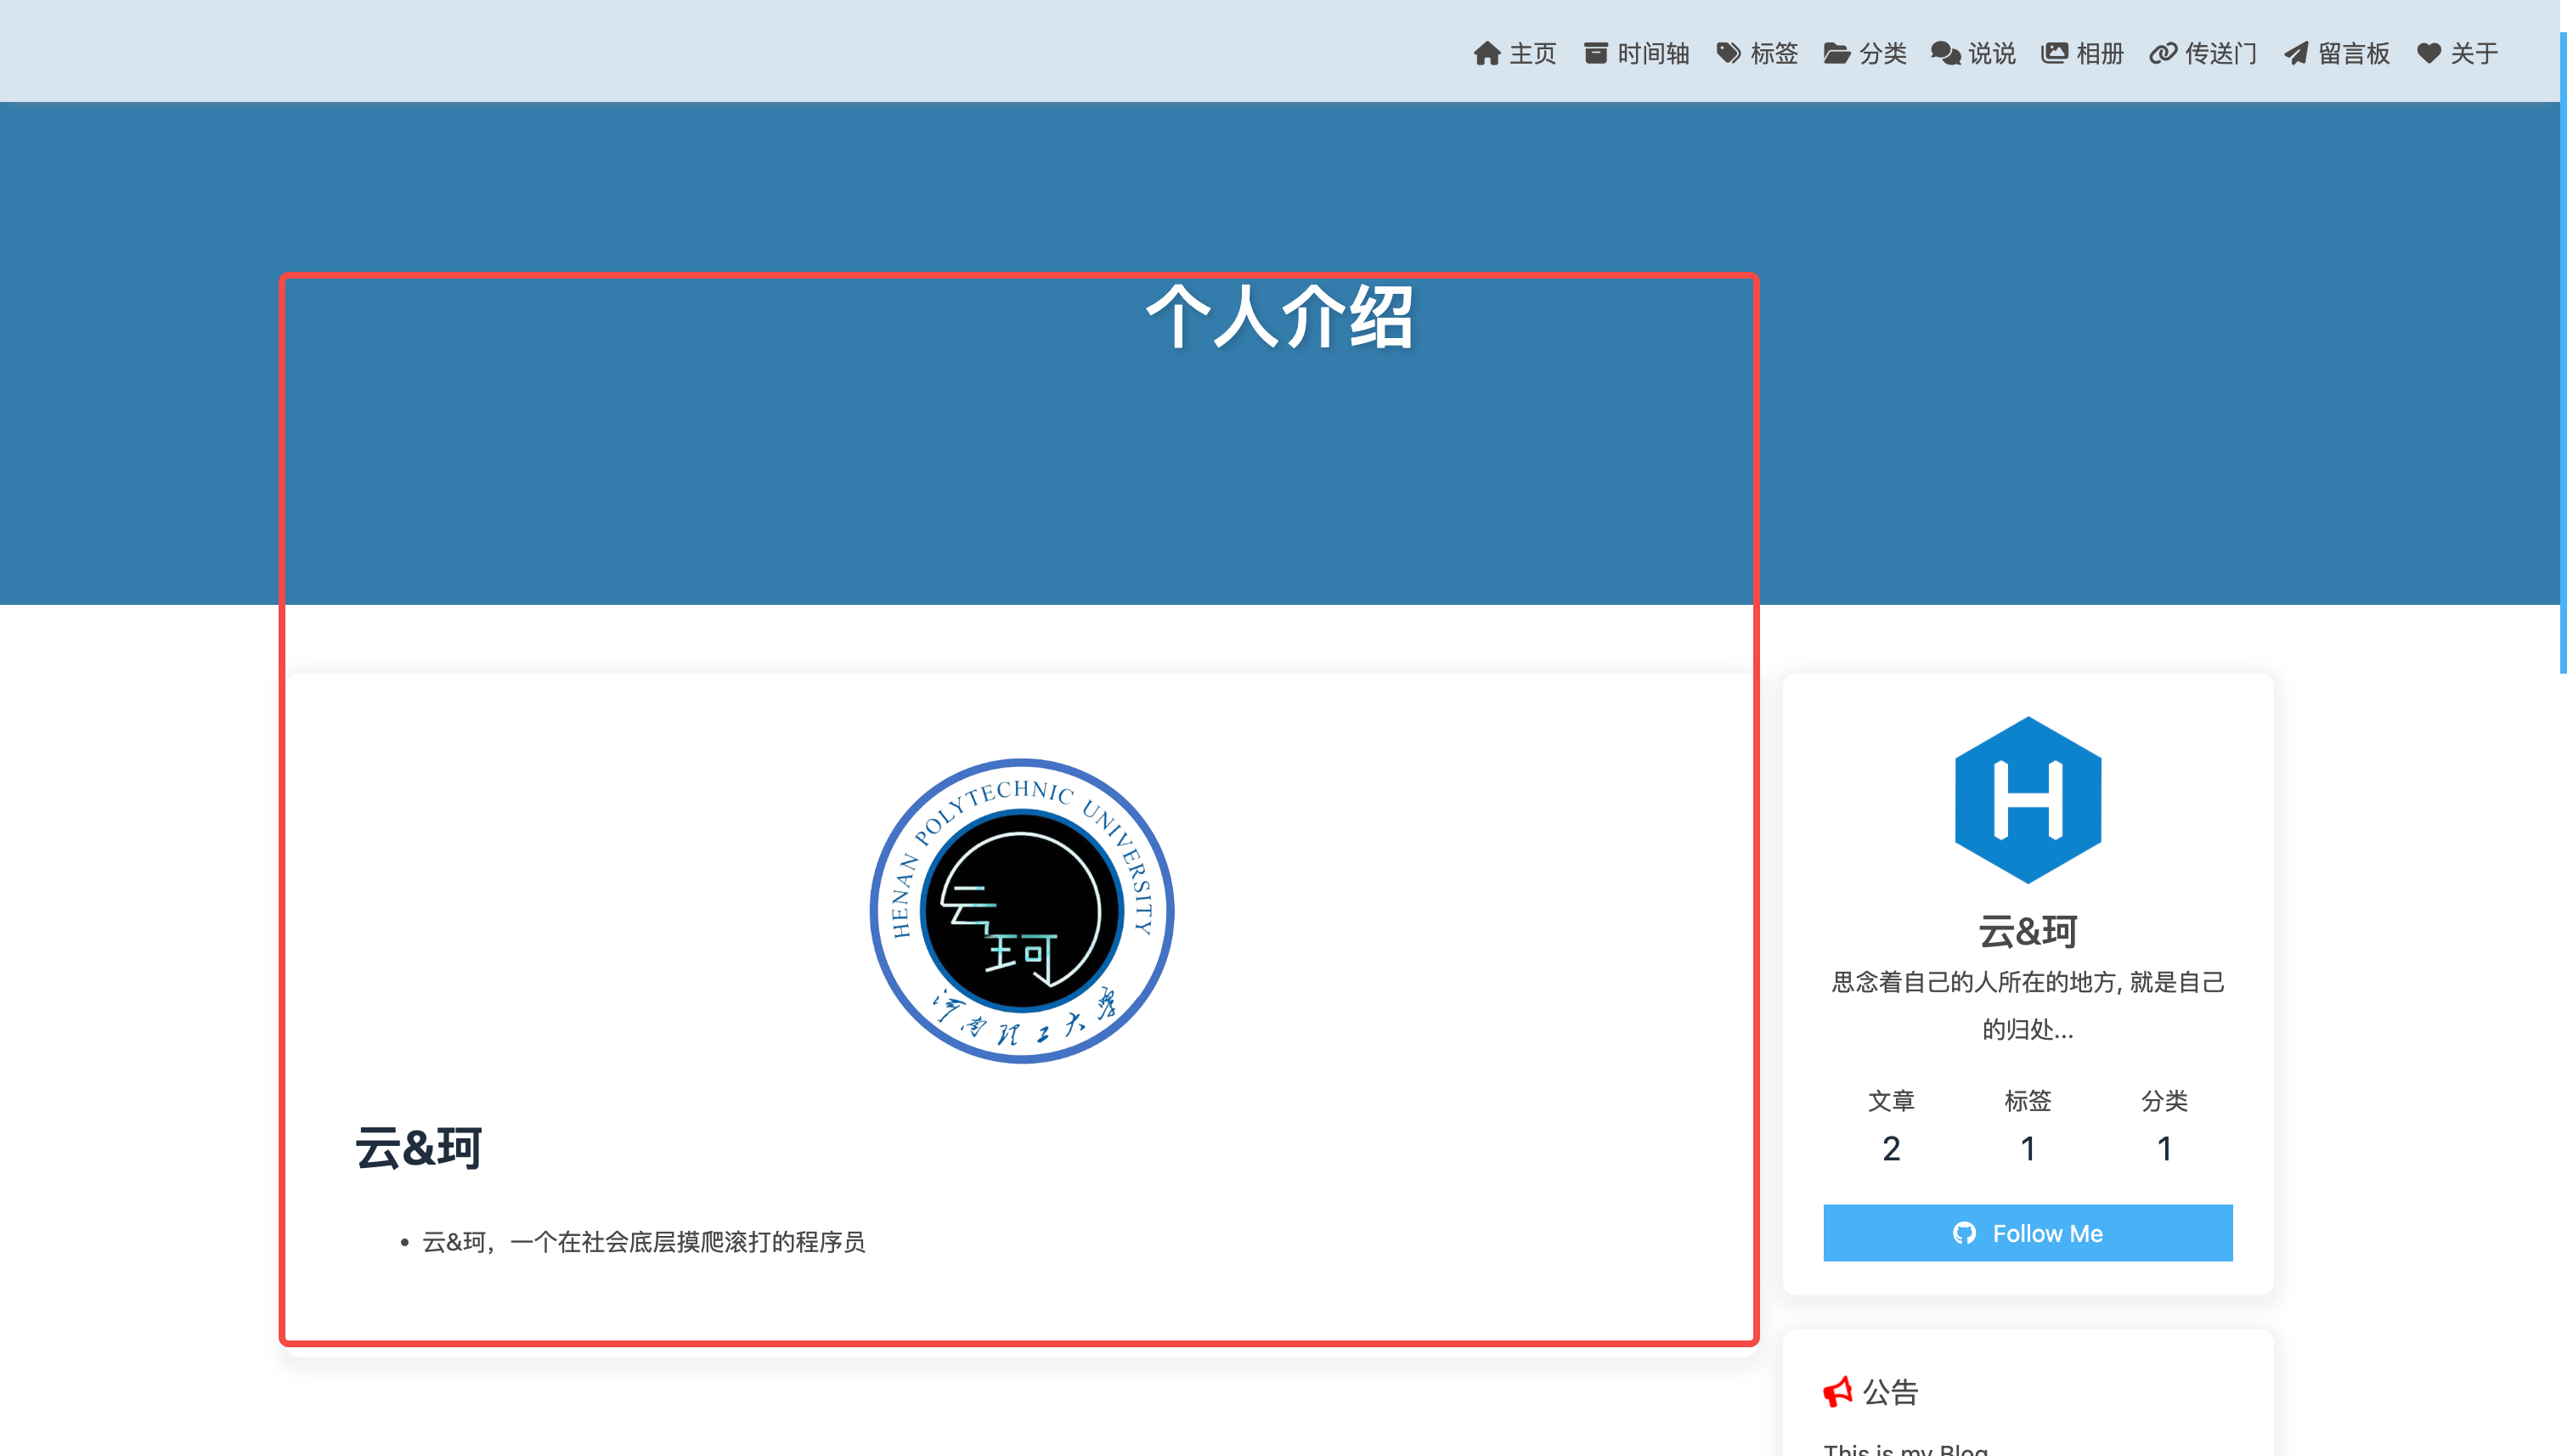
Task: Open the photo icon for 相册
Action: point(2054,53)
